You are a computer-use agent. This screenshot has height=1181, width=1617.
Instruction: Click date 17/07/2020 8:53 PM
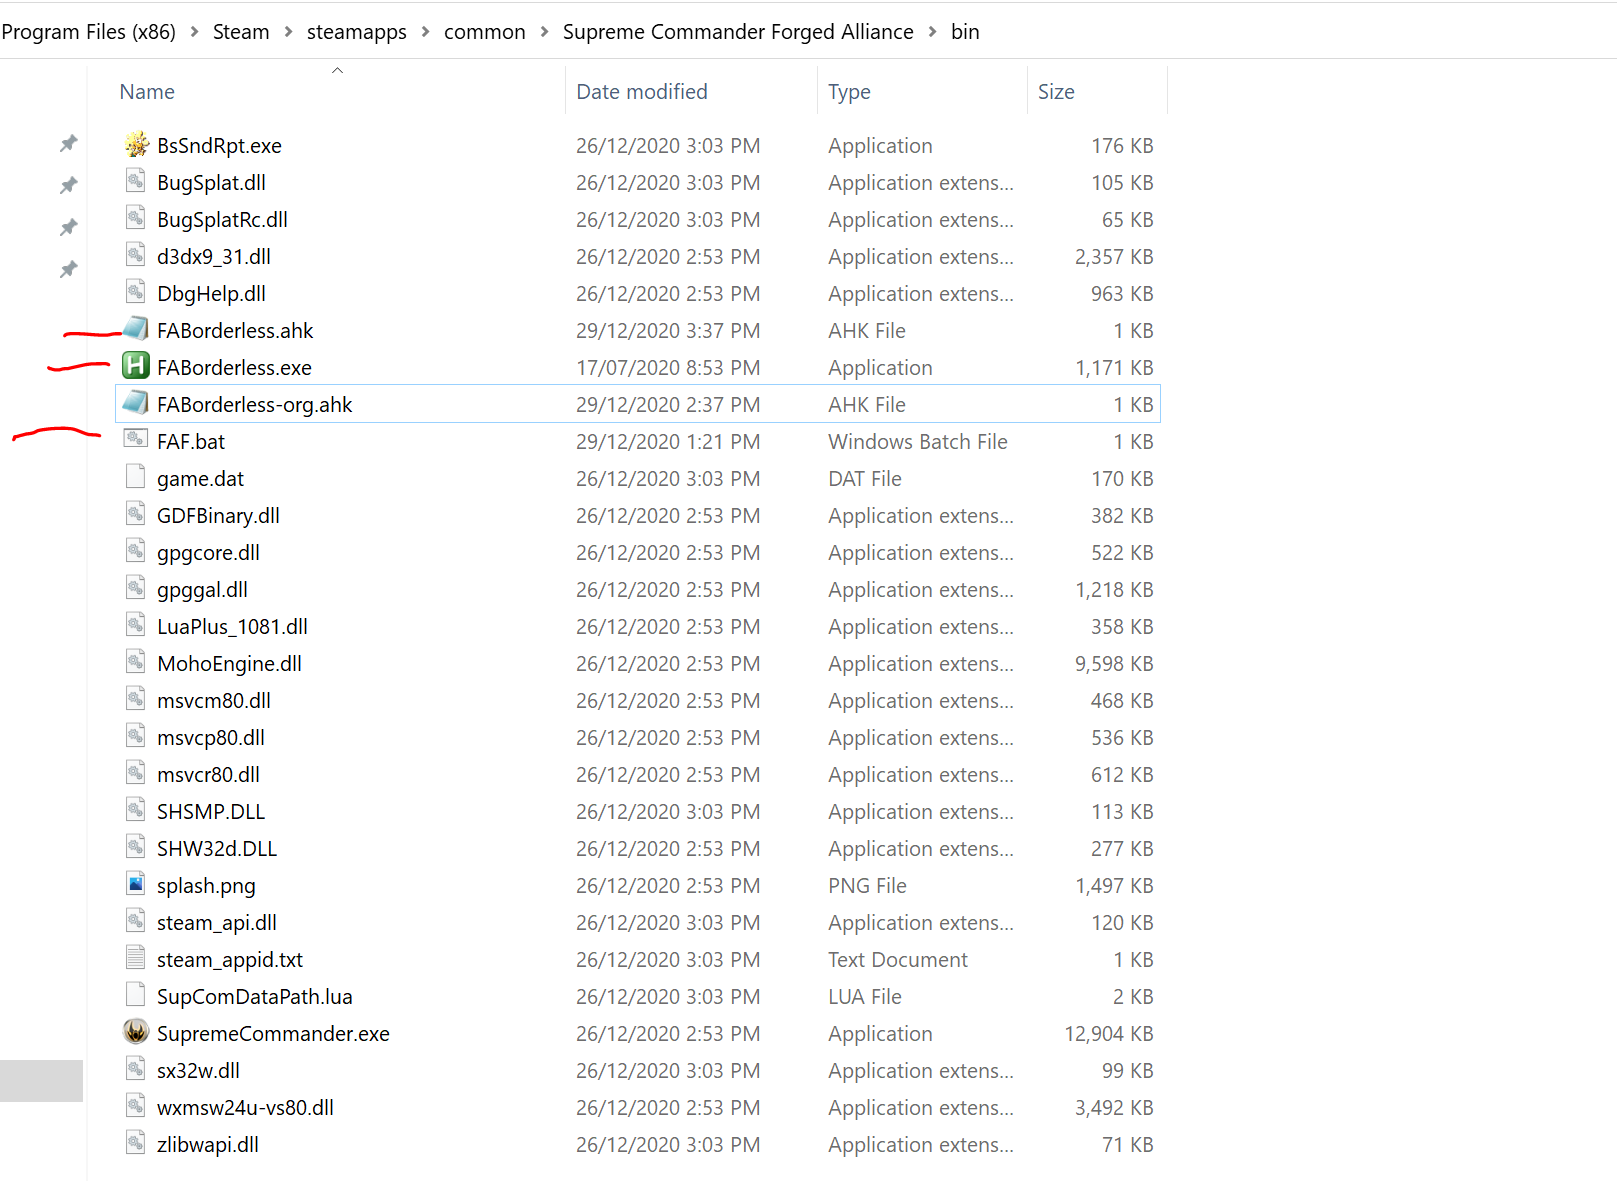pyautogui.click(x=668, y=368)
